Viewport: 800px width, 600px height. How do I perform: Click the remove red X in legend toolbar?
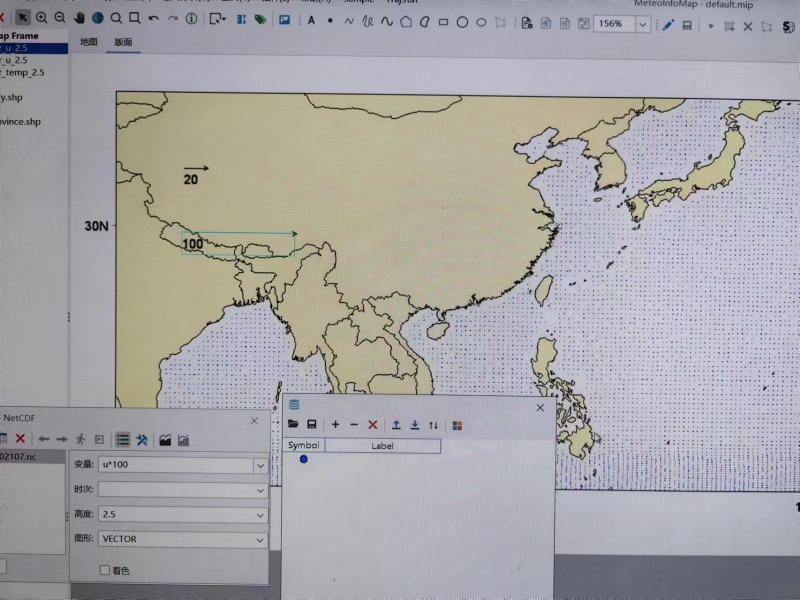click(373, 425)
